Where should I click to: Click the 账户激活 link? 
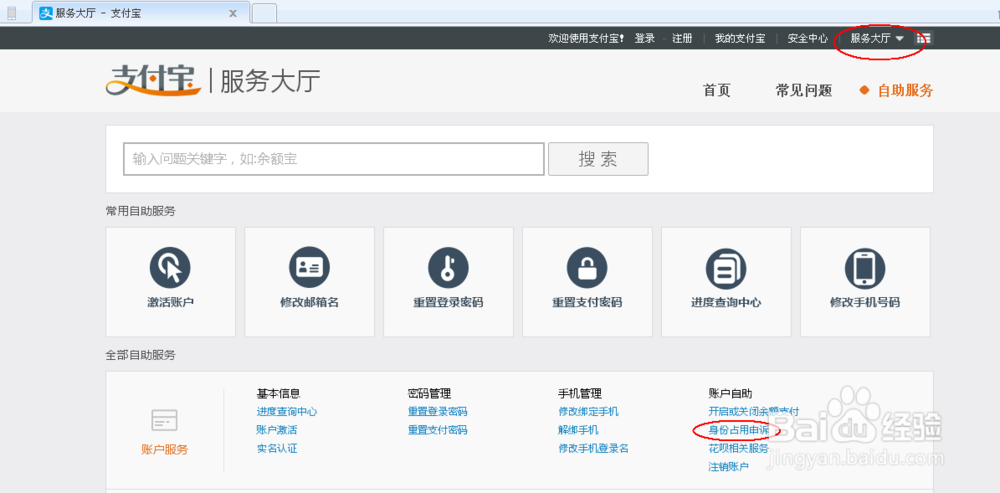coord(277,430)
